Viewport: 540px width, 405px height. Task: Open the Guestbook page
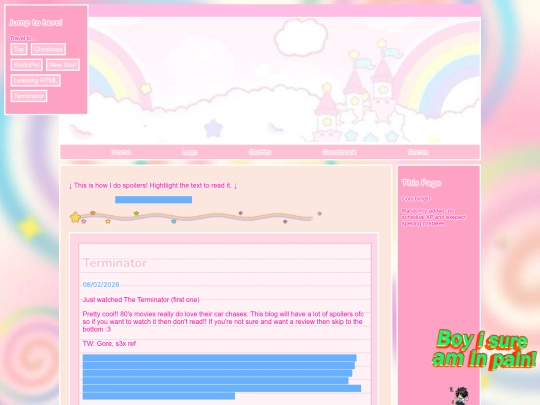[339, 152]
